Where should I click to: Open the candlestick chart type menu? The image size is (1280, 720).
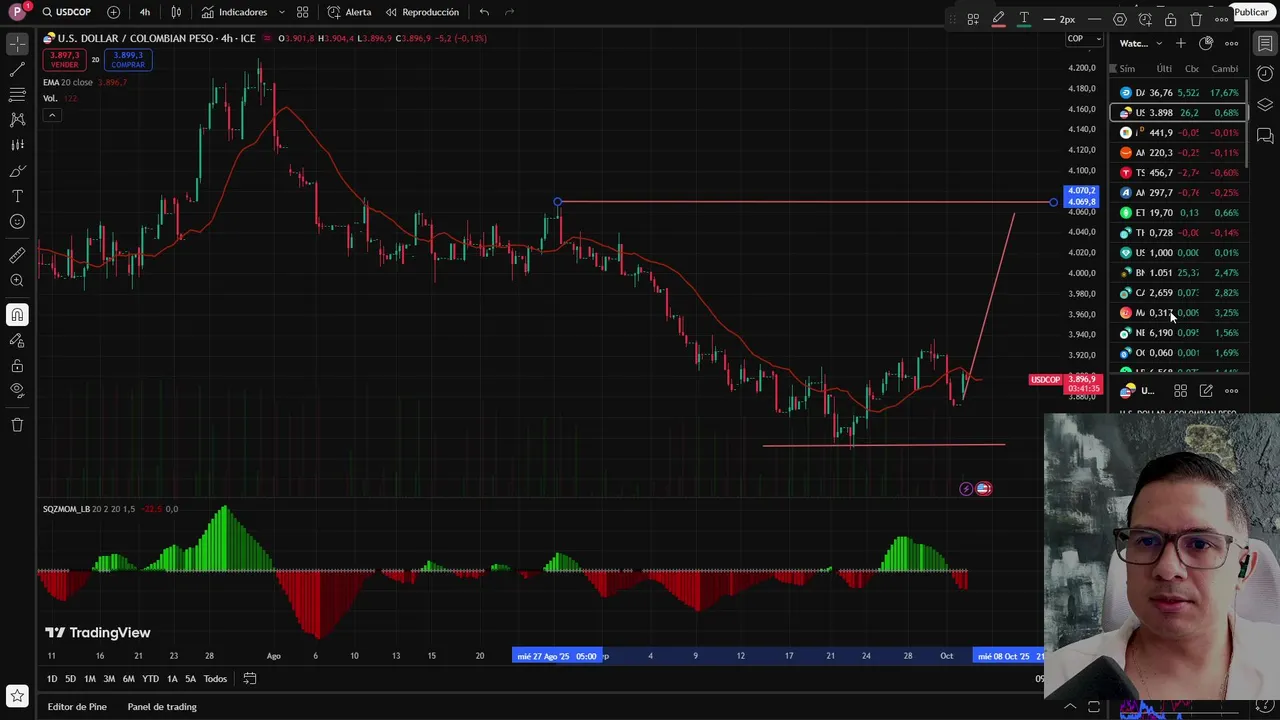176,12
